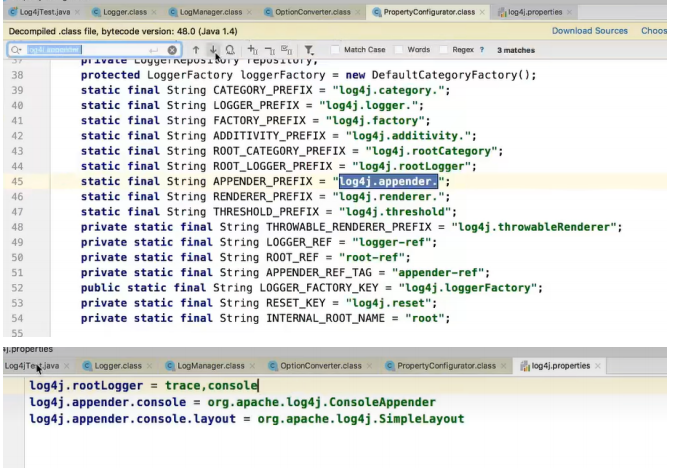This screenshot has width=675, height=468.
Task: Select all occurrences icon in find bar
Action: coord(286,50)
